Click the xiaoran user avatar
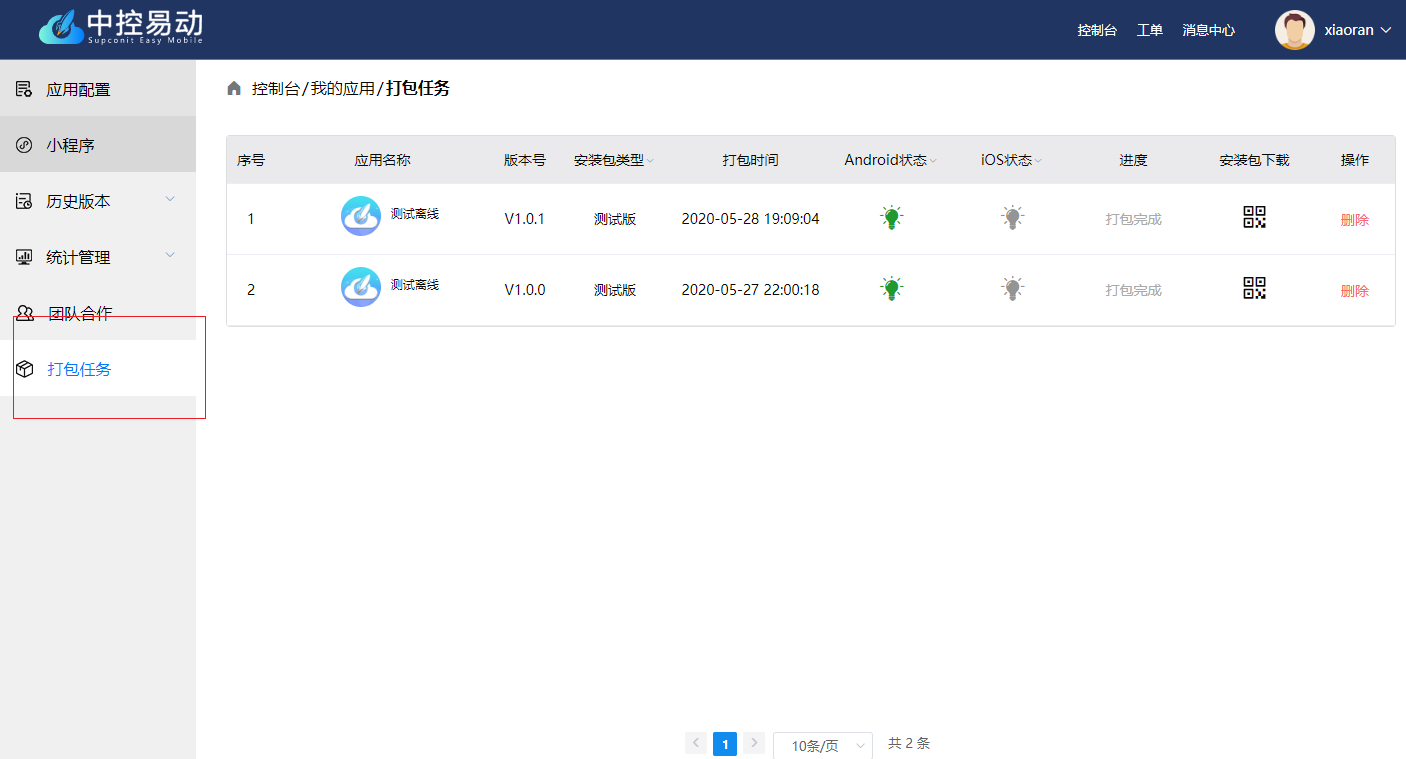1406x759 pixels. (1295, 30)
